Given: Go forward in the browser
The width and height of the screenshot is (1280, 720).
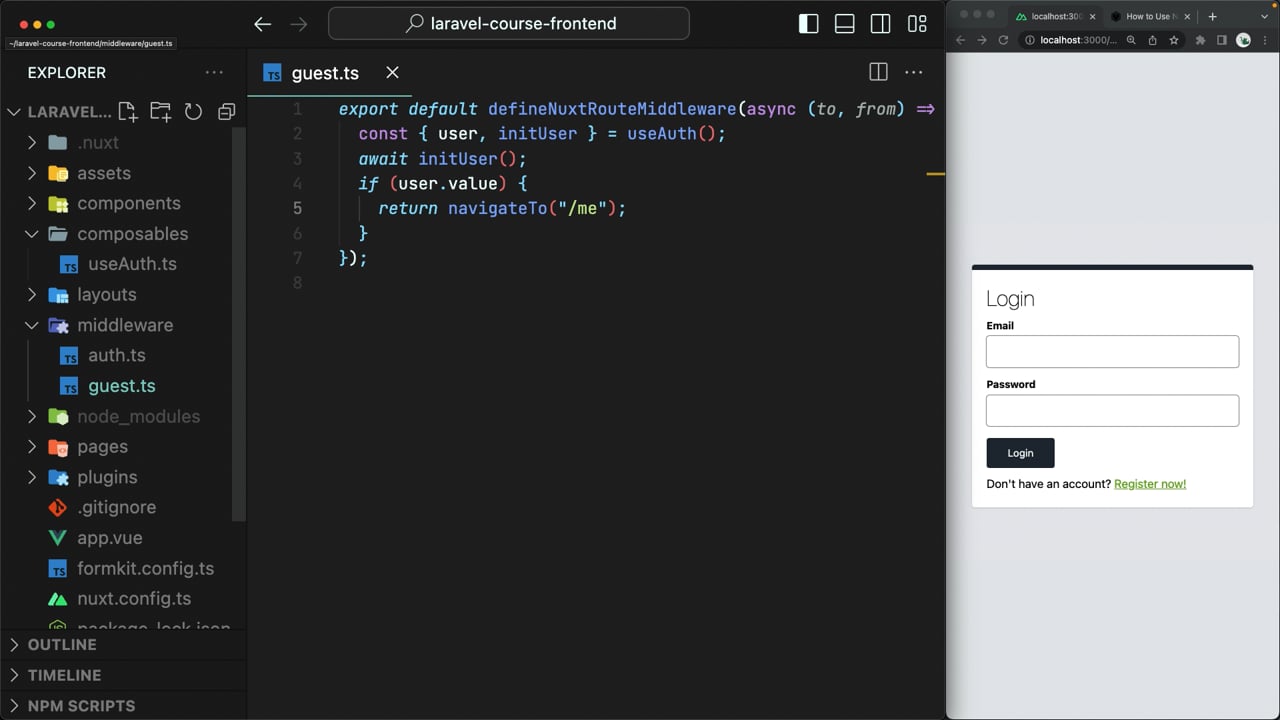Looking at the screenshot, I should click(x=982, y=40).
